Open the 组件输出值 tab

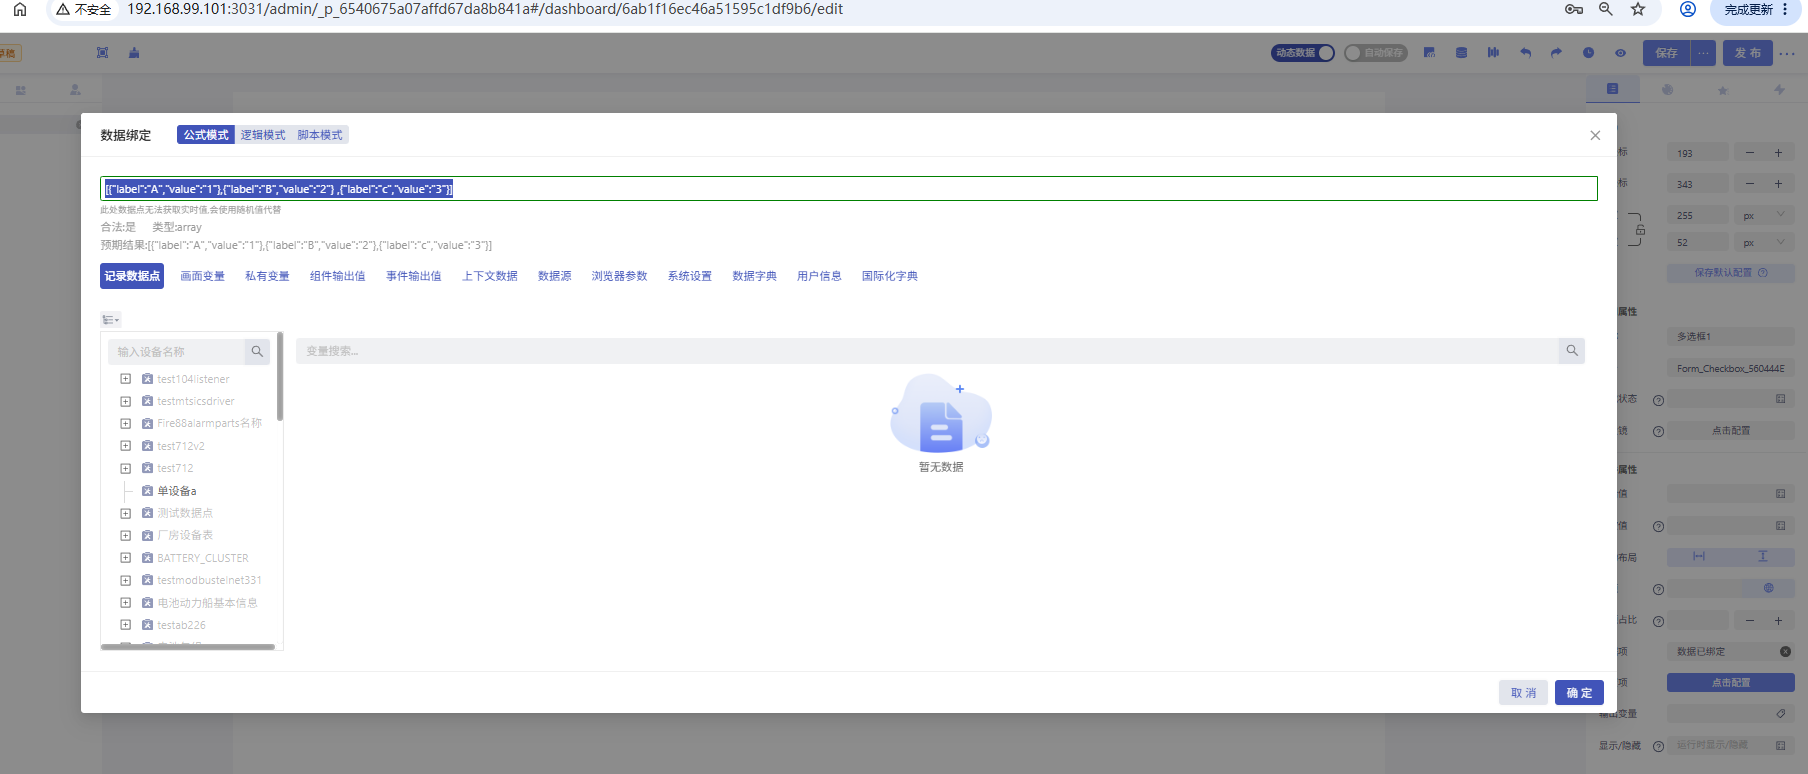[x=337, y=276]
